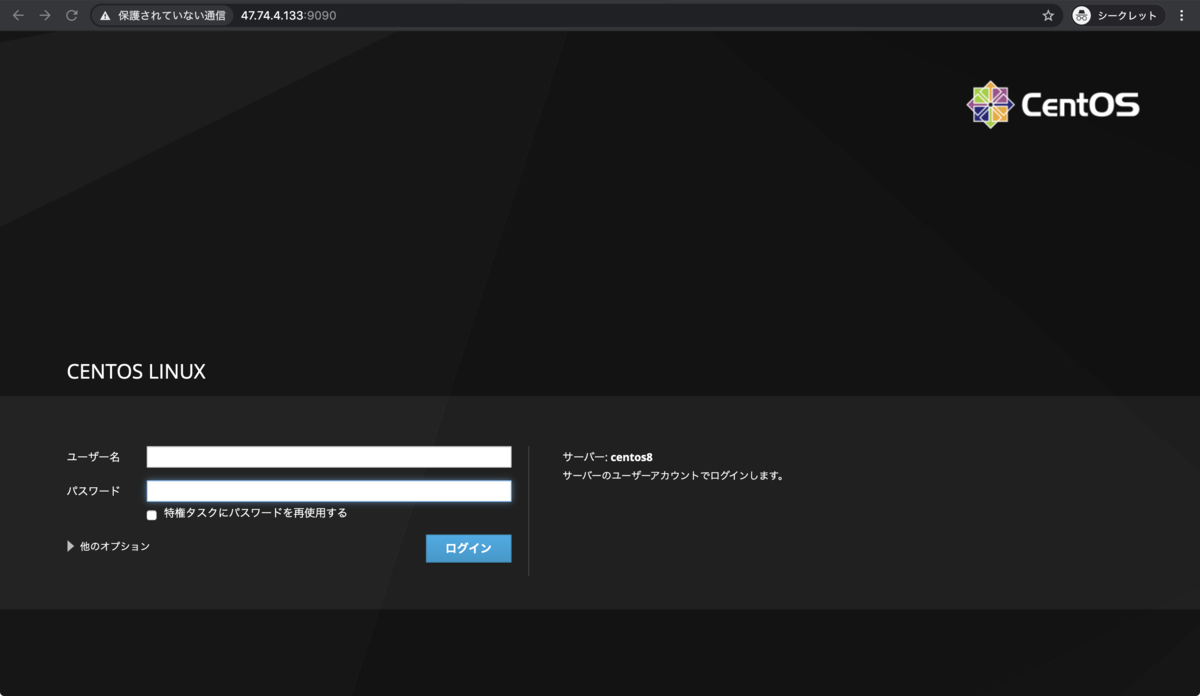Viewport: 1200px width, 696px height.
Task: Click the パスワード label
Action: 93,491
